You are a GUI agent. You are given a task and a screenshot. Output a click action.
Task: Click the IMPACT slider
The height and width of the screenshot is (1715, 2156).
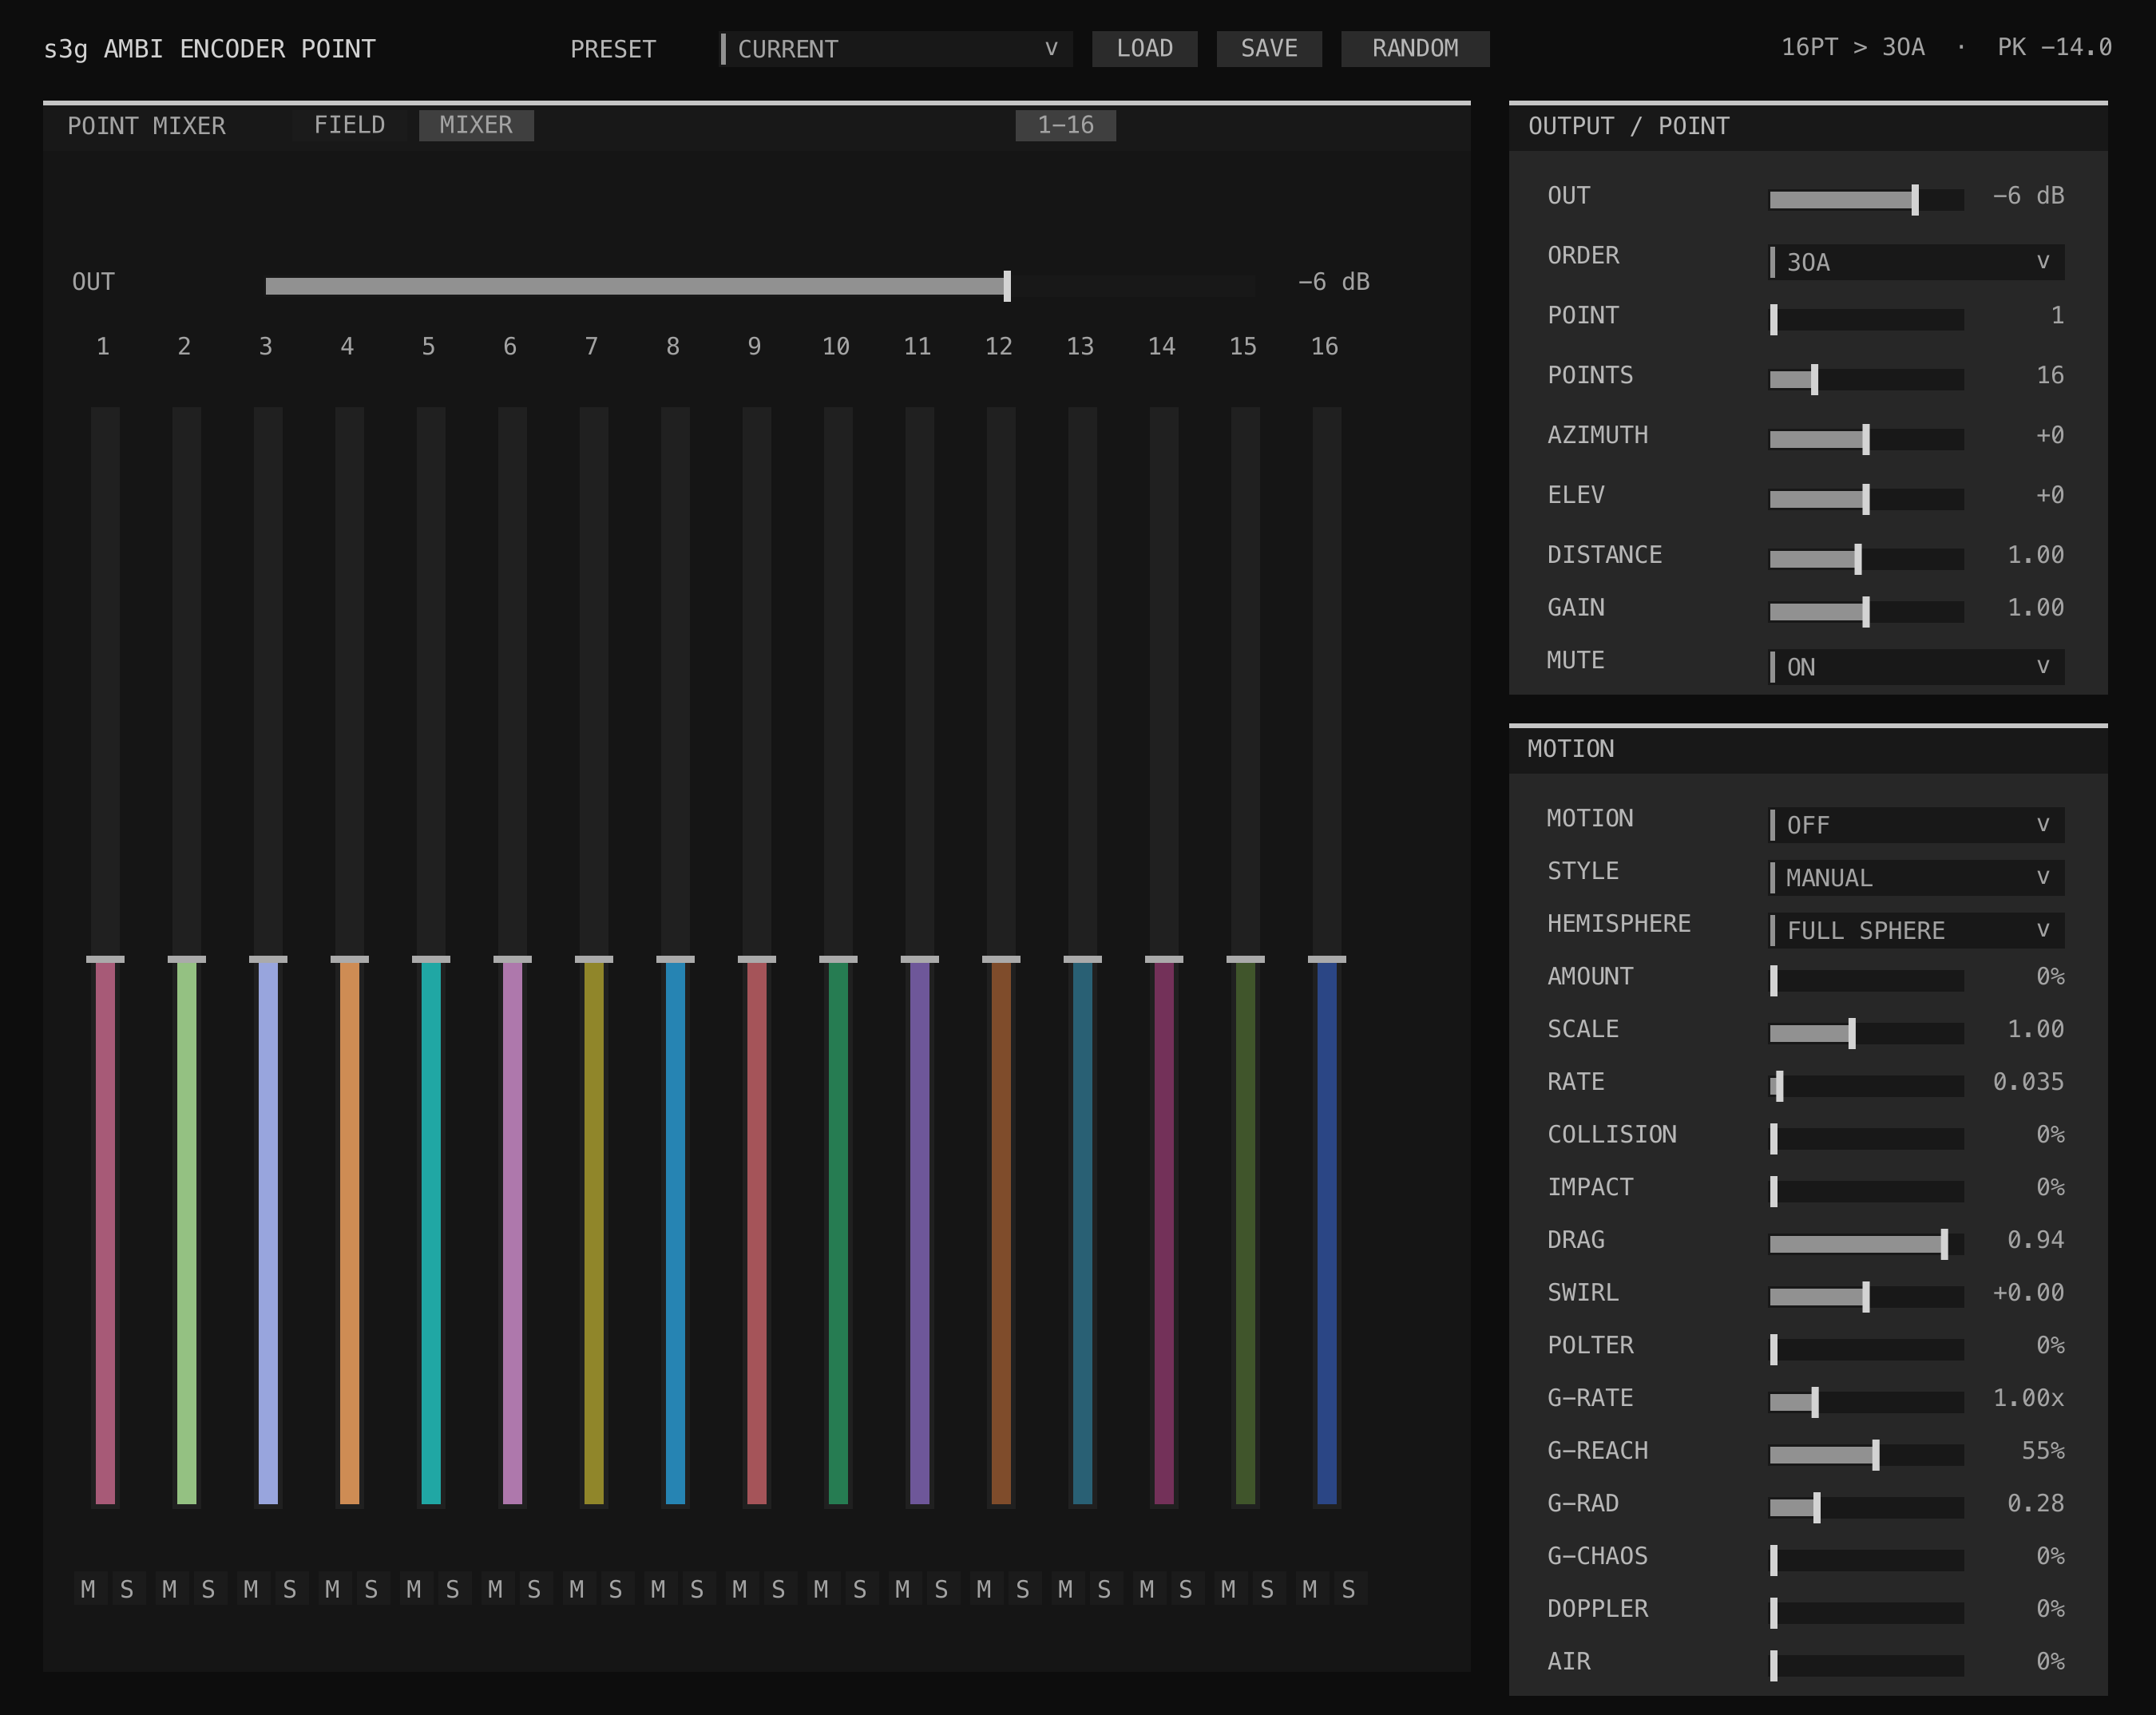(1866, 1191)
